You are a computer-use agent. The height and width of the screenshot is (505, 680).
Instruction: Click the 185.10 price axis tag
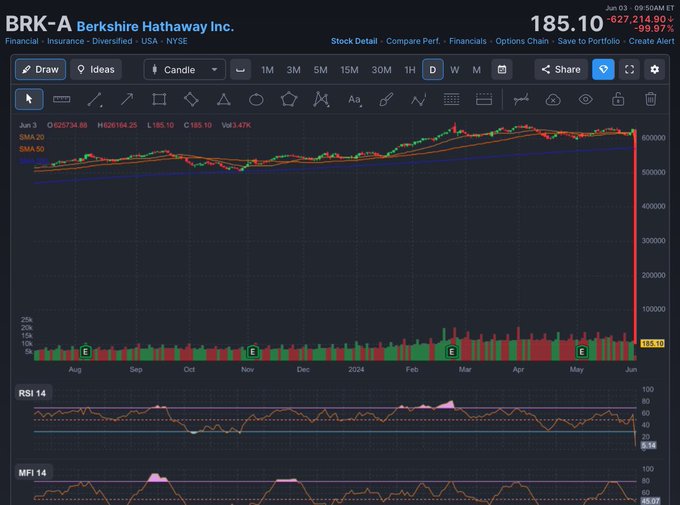[652, 343]
